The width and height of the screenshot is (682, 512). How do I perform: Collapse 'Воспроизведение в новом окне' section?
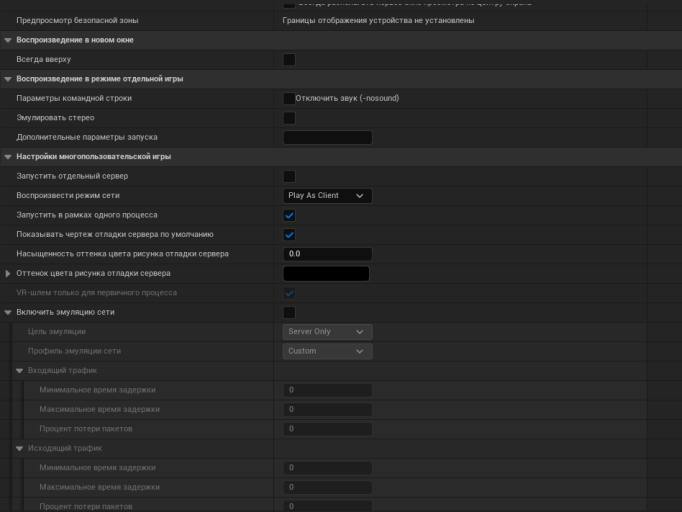tap(8, 40)
